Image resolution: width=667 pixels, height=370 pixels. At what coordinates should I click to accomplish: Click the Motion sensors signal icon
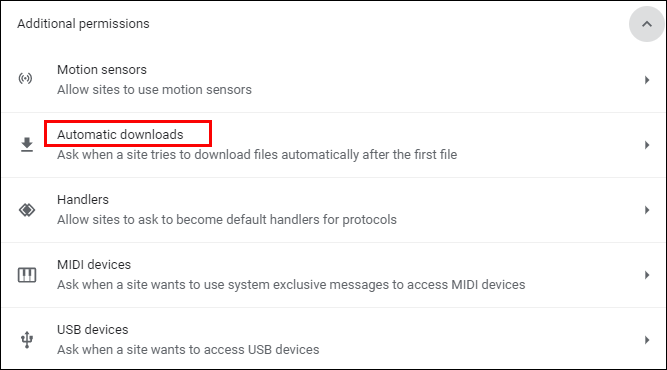(26, 79)
